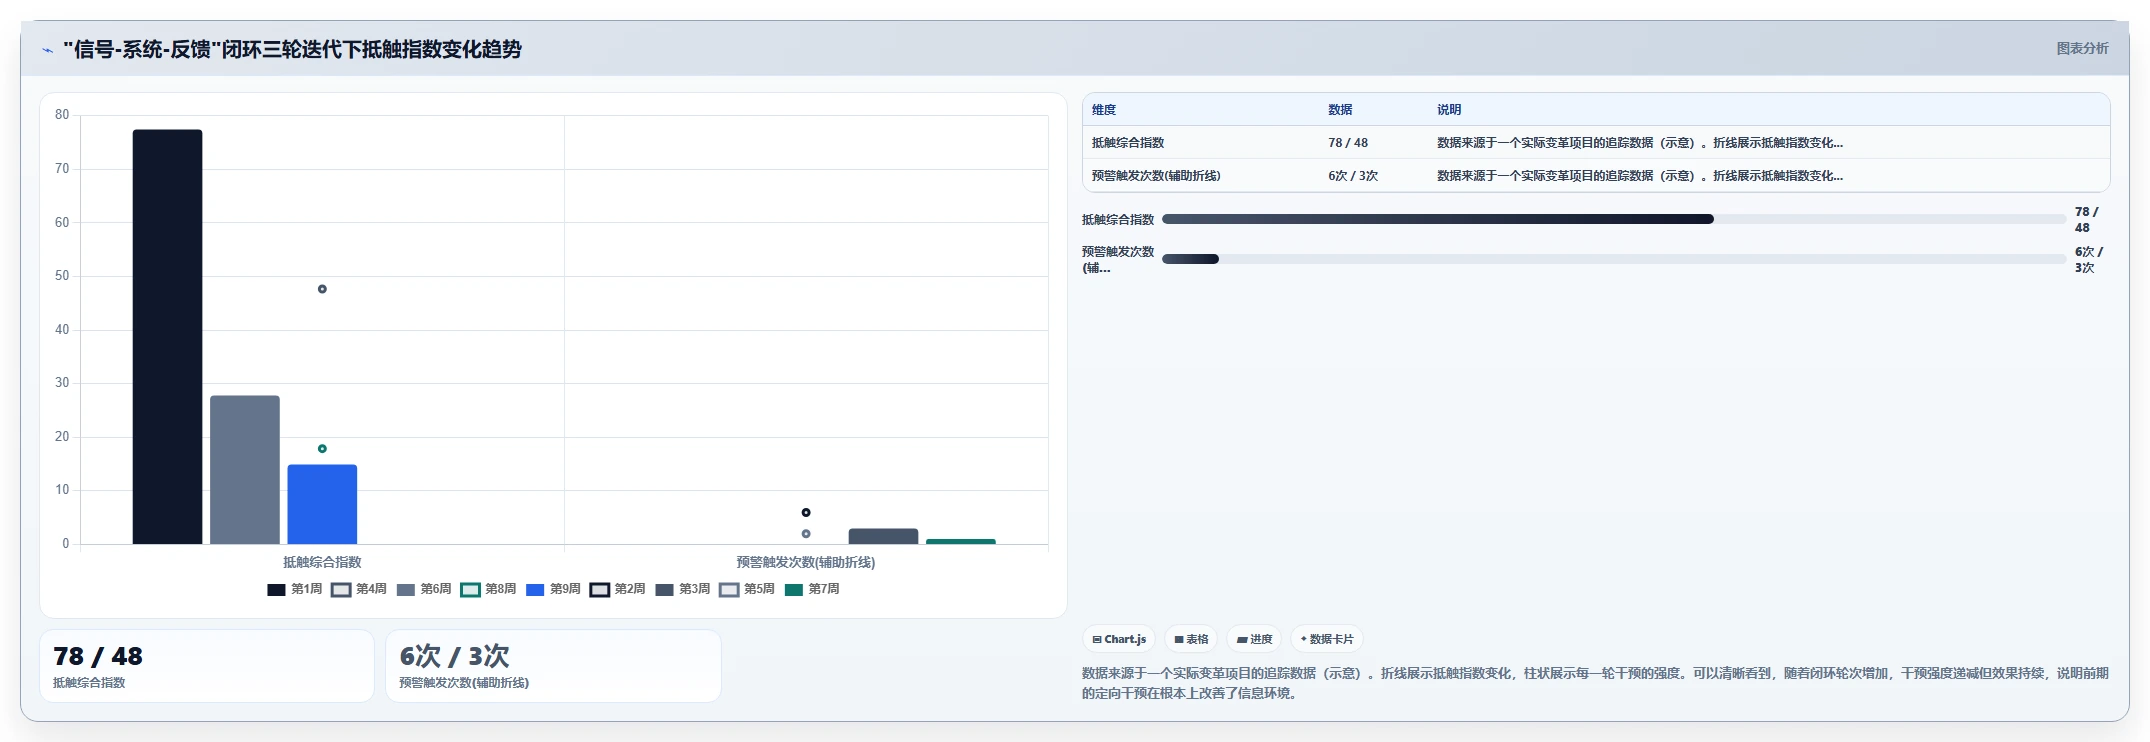
Task: Select the 抵触综合指数 table row
Action: click(1596, 143)
